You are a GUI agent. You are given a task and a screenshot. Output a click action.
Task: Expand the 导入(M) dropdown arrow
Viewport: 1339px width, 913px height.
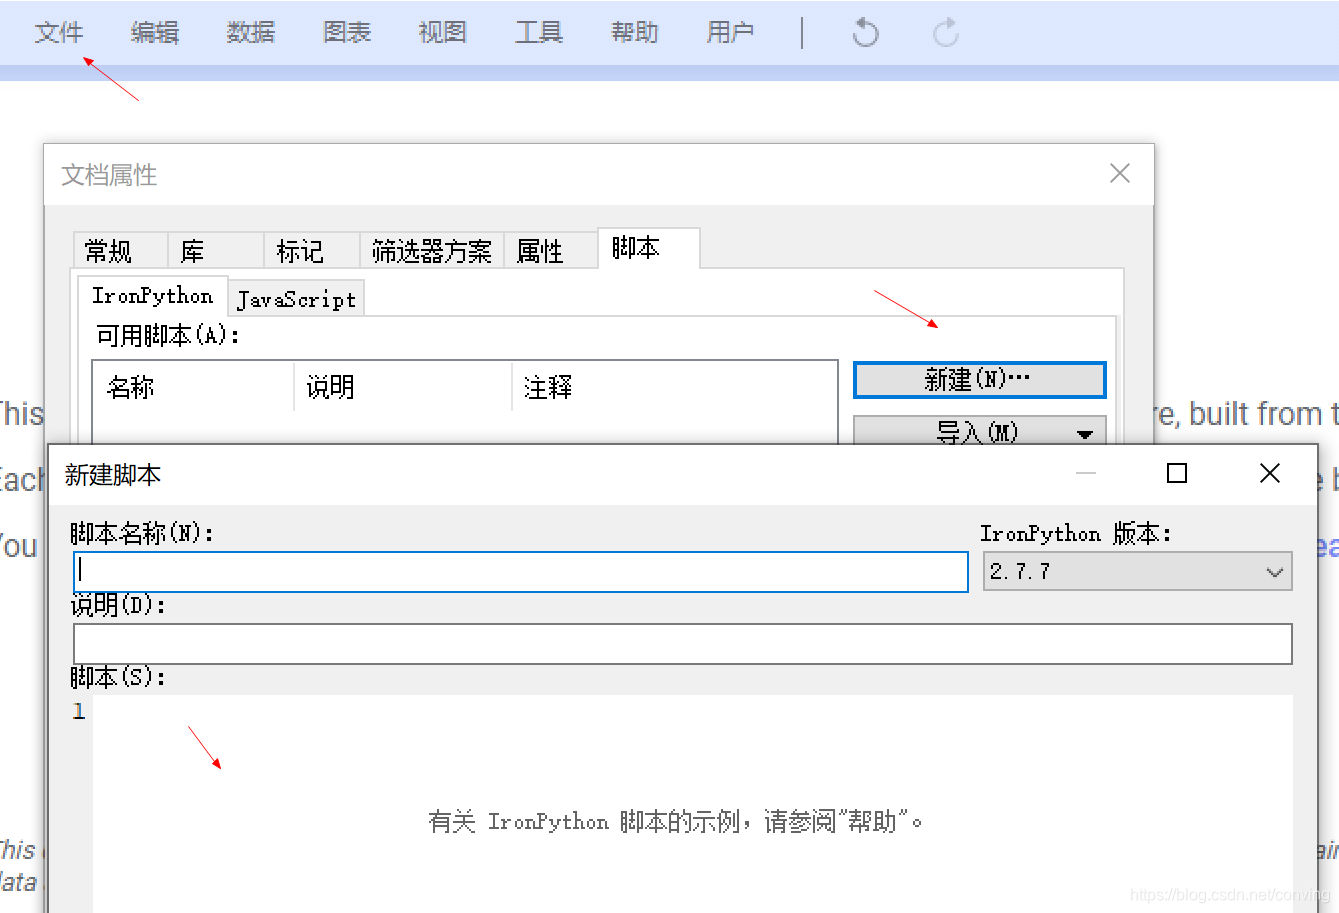1087,434
